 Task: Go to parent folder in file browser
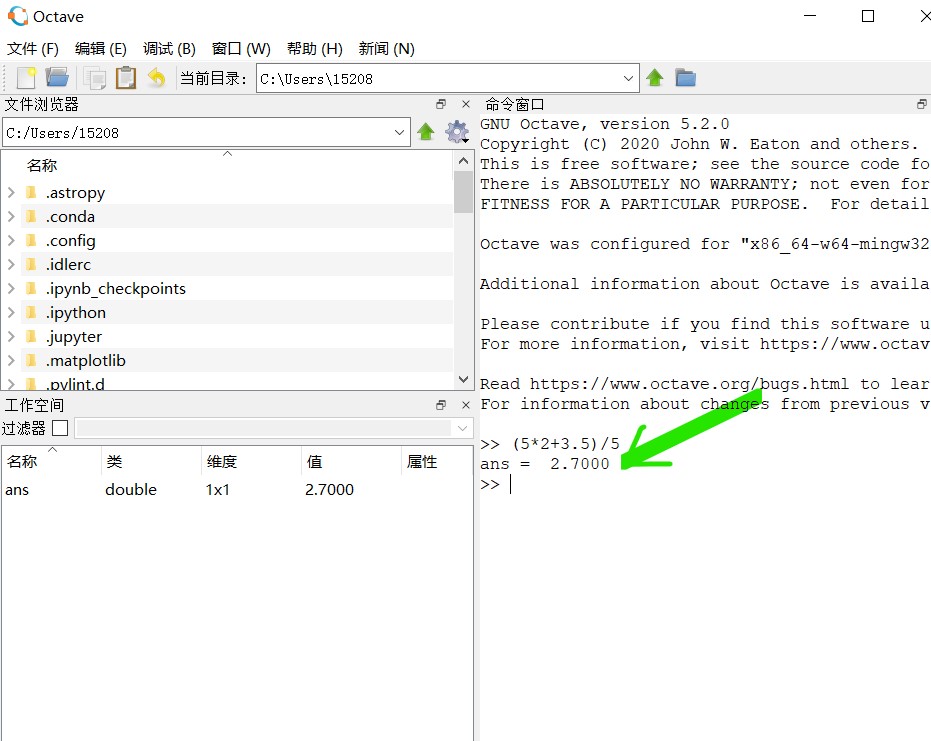tap(426, 132)
